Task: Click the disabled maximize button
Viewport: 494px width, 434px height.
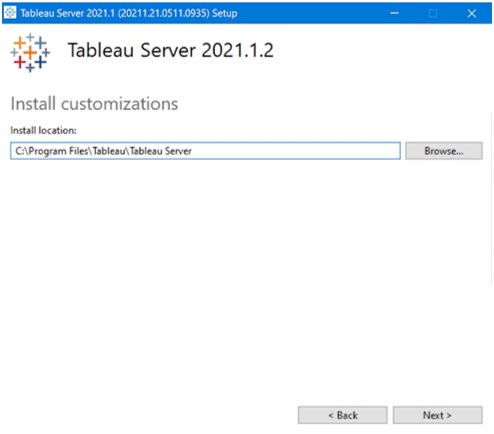Action: pyautogui.click(x=433, y=13)
